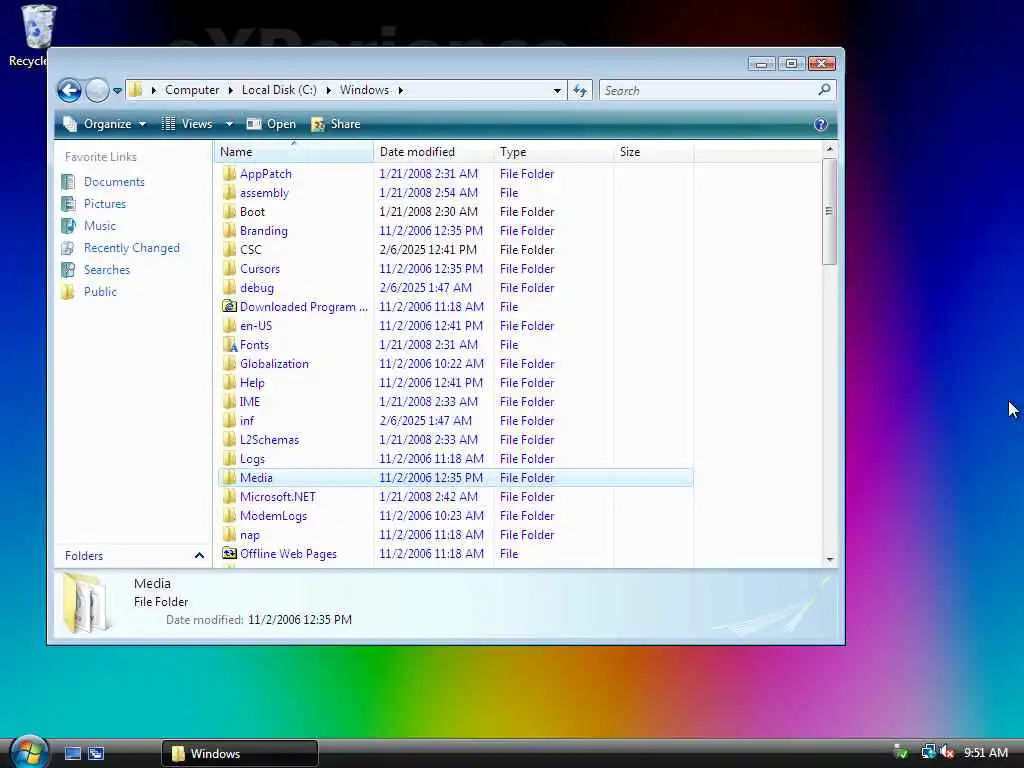Open Pictures favorite link
The height and width of the screenshot is (768, 1024).
click(104, 204)
